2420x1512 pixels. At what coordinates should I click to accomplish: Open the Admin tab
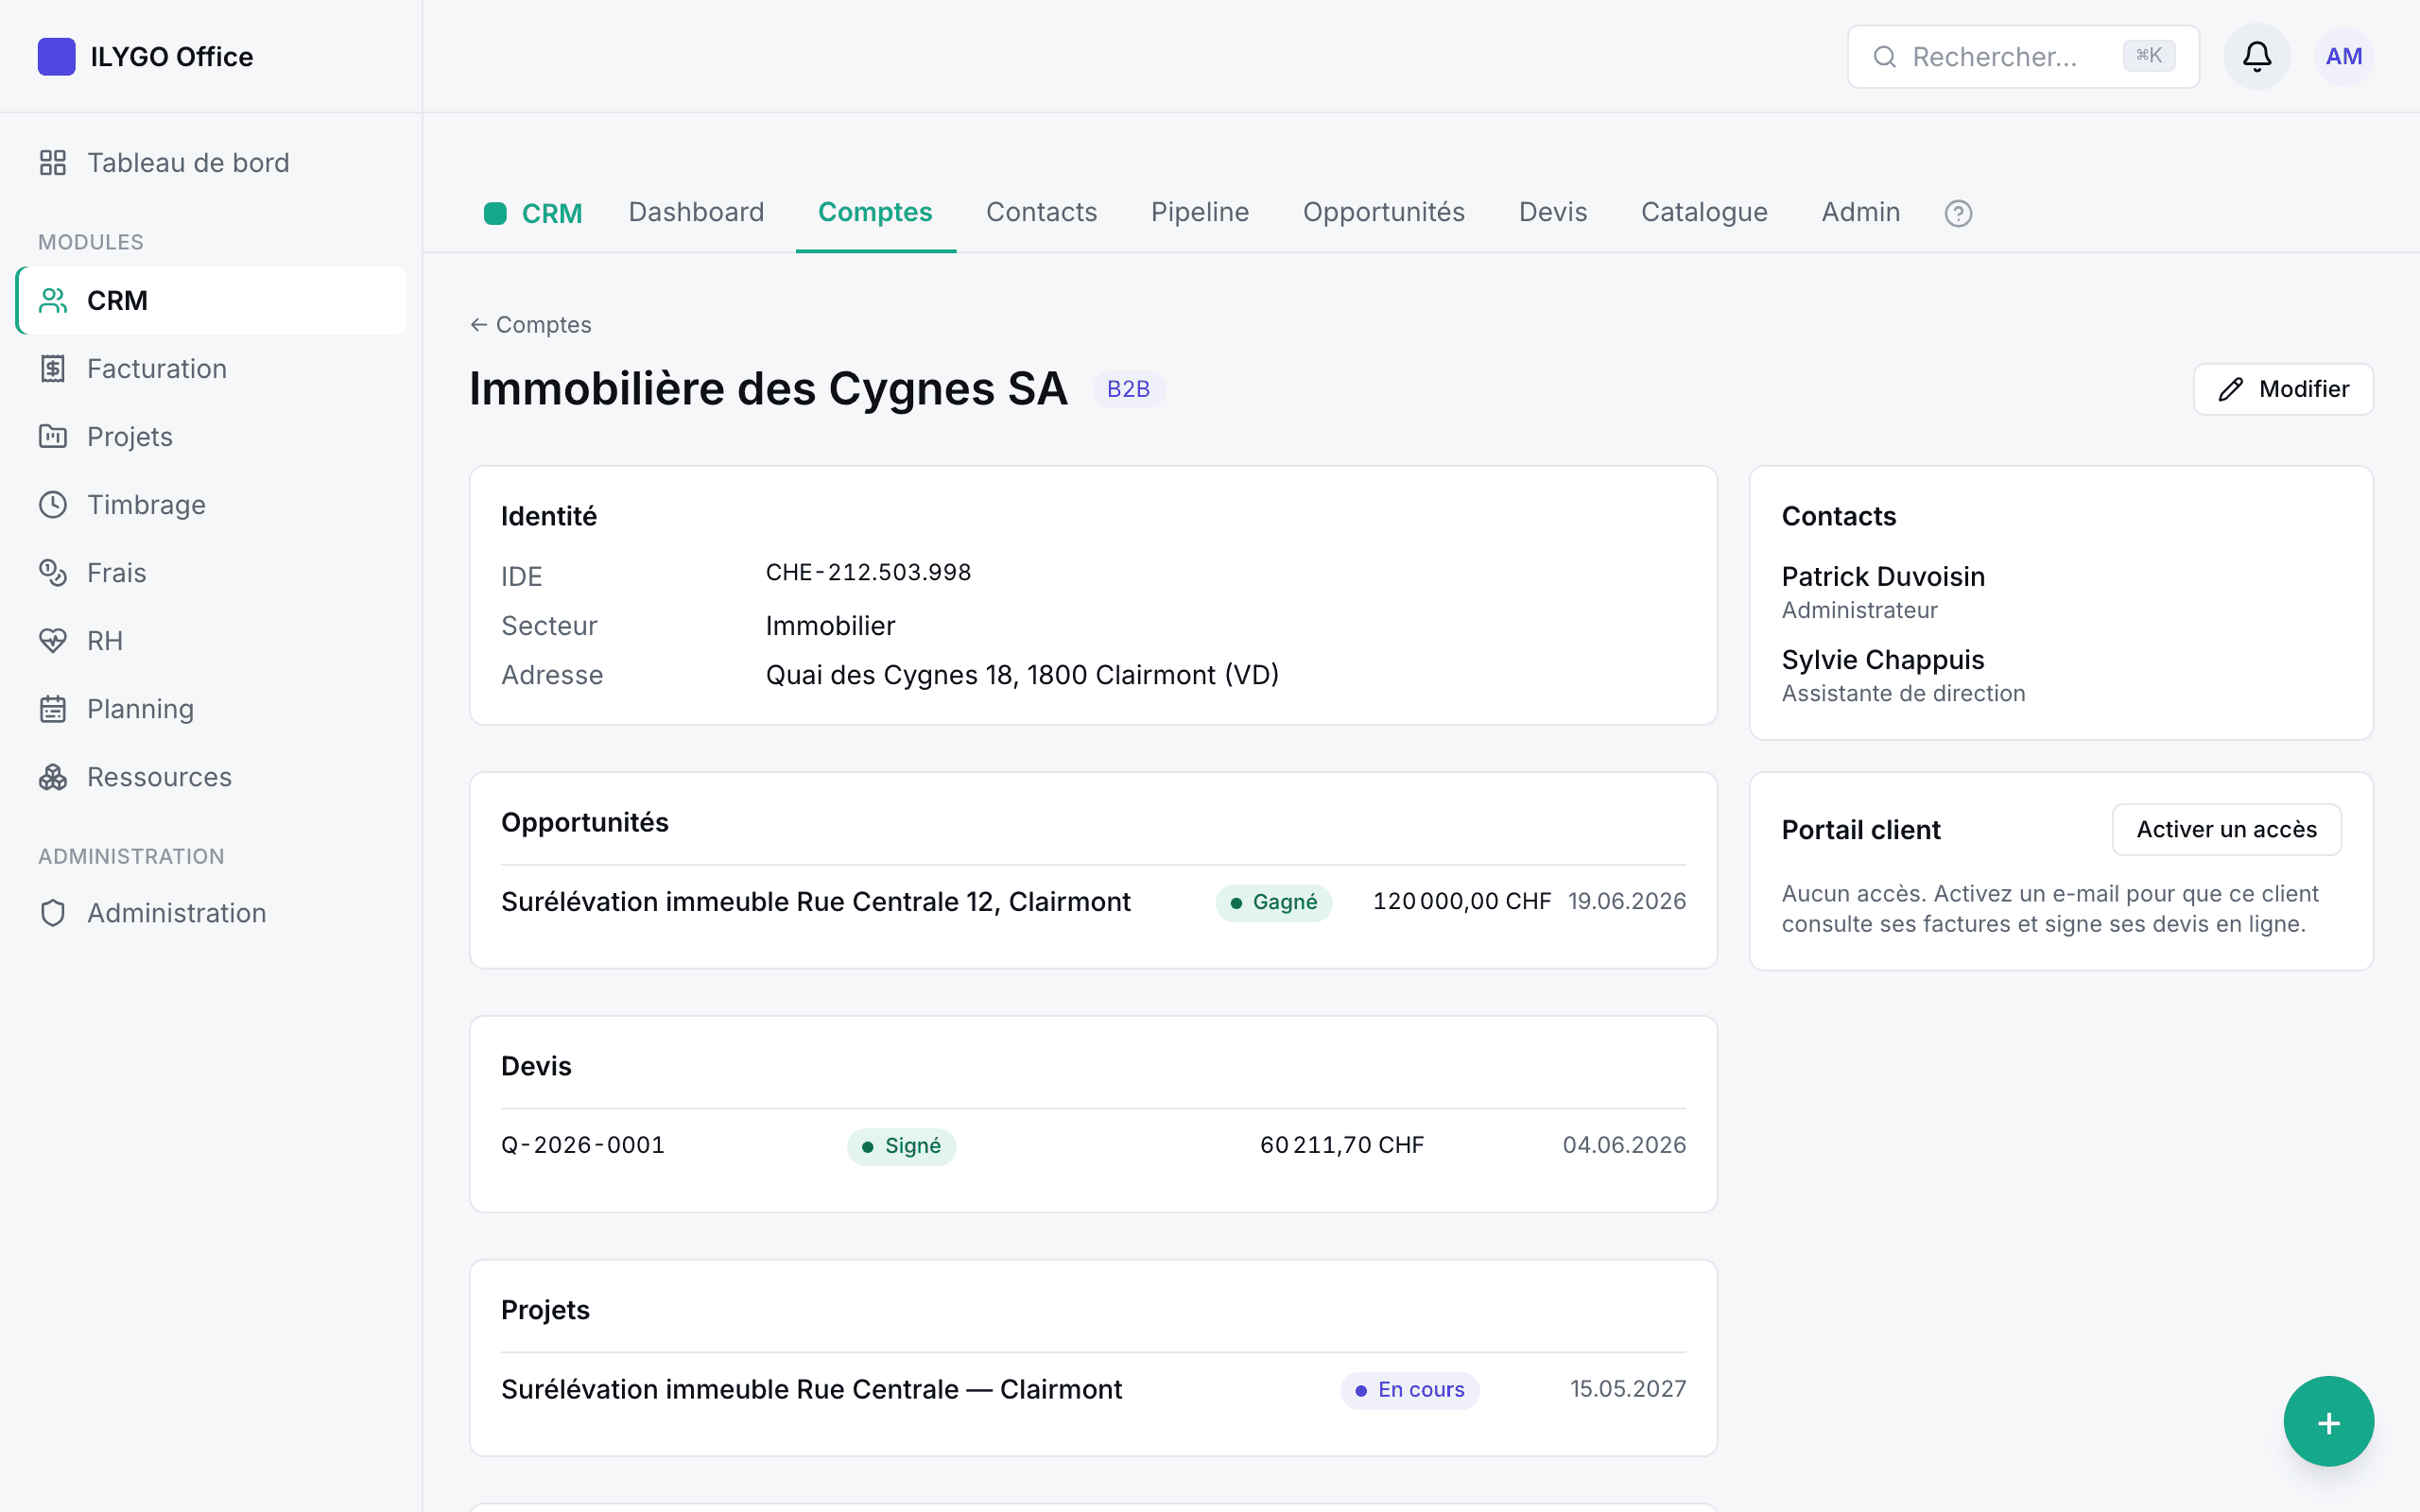[x=1860, y=212]
